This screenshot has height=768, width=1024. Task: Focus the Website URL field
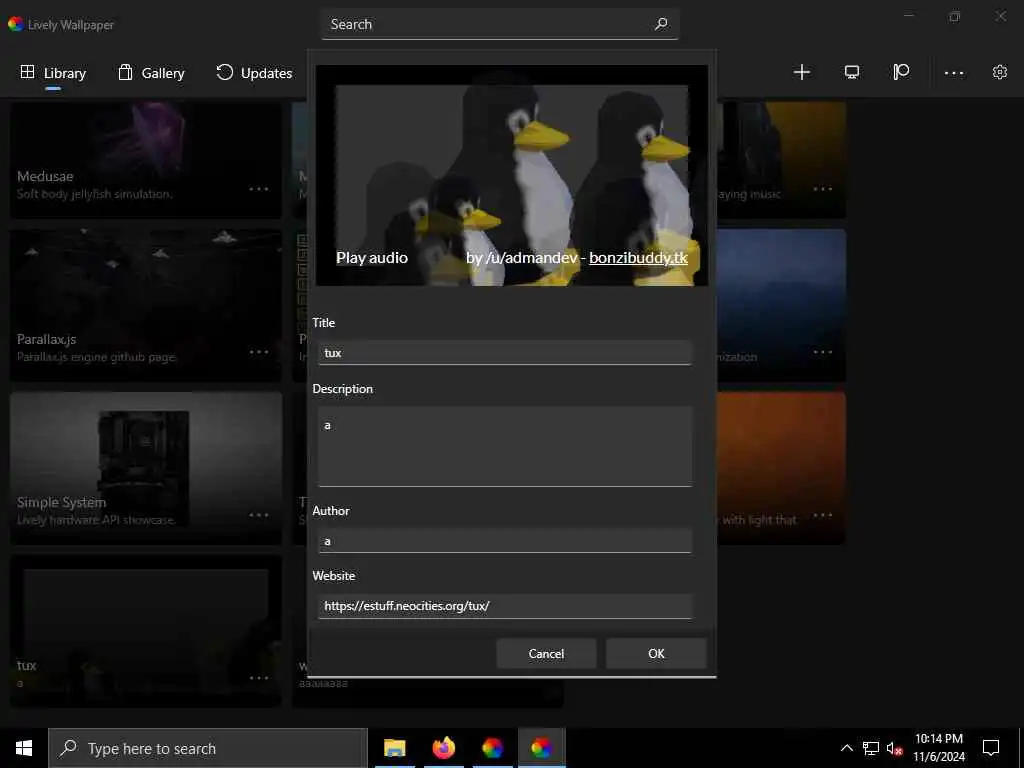point(505,606)
